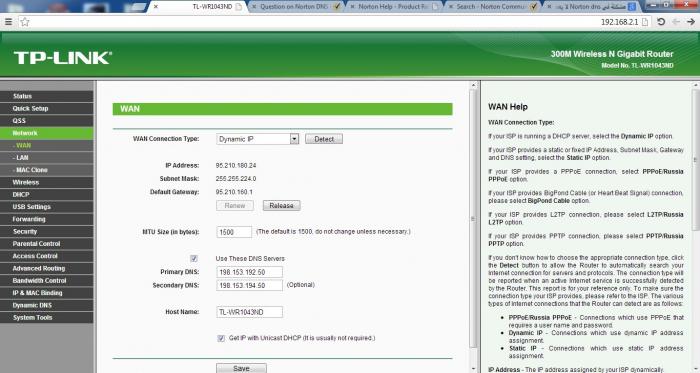This screenshot has width=700, height=373.
Task: Select the Network menu
Action: [47, 133]
